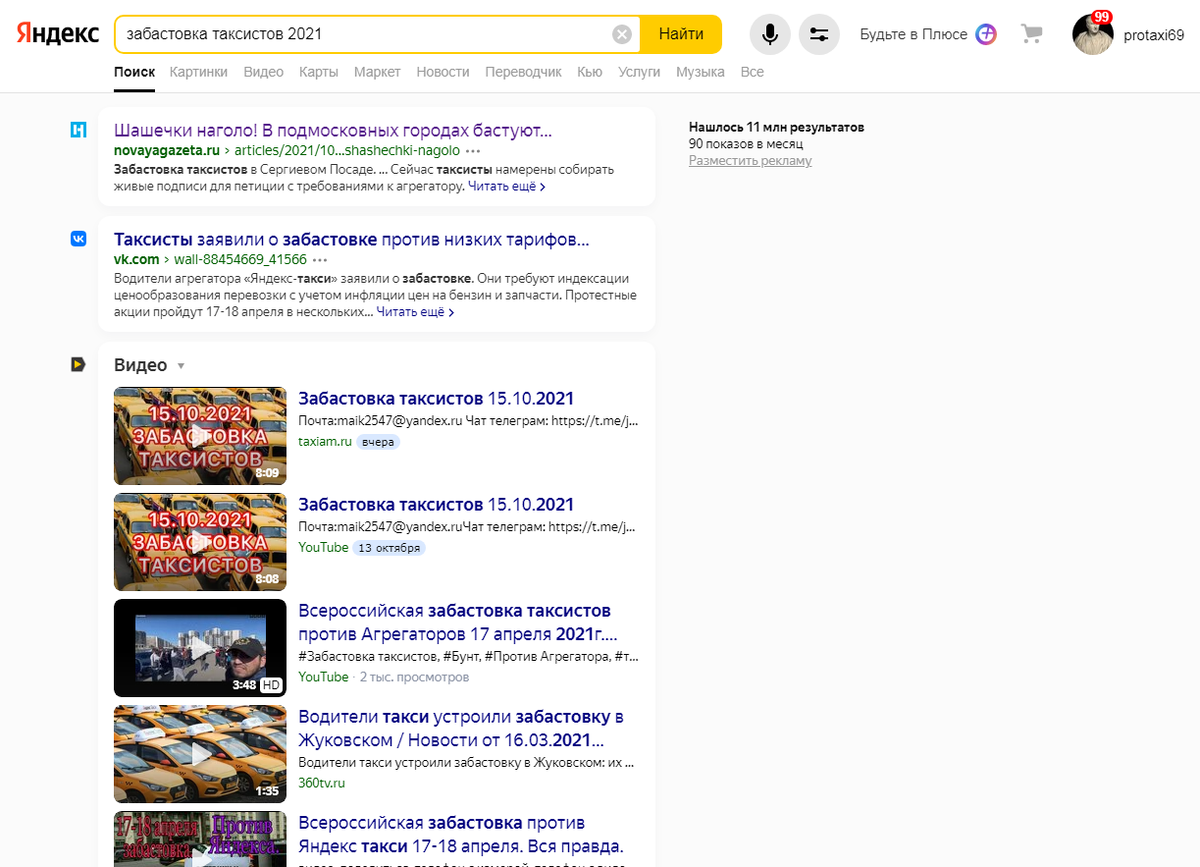Click the novayagazeta.ru domain link
Screen dimensions: 1200x867
click(x=167, y=151)
